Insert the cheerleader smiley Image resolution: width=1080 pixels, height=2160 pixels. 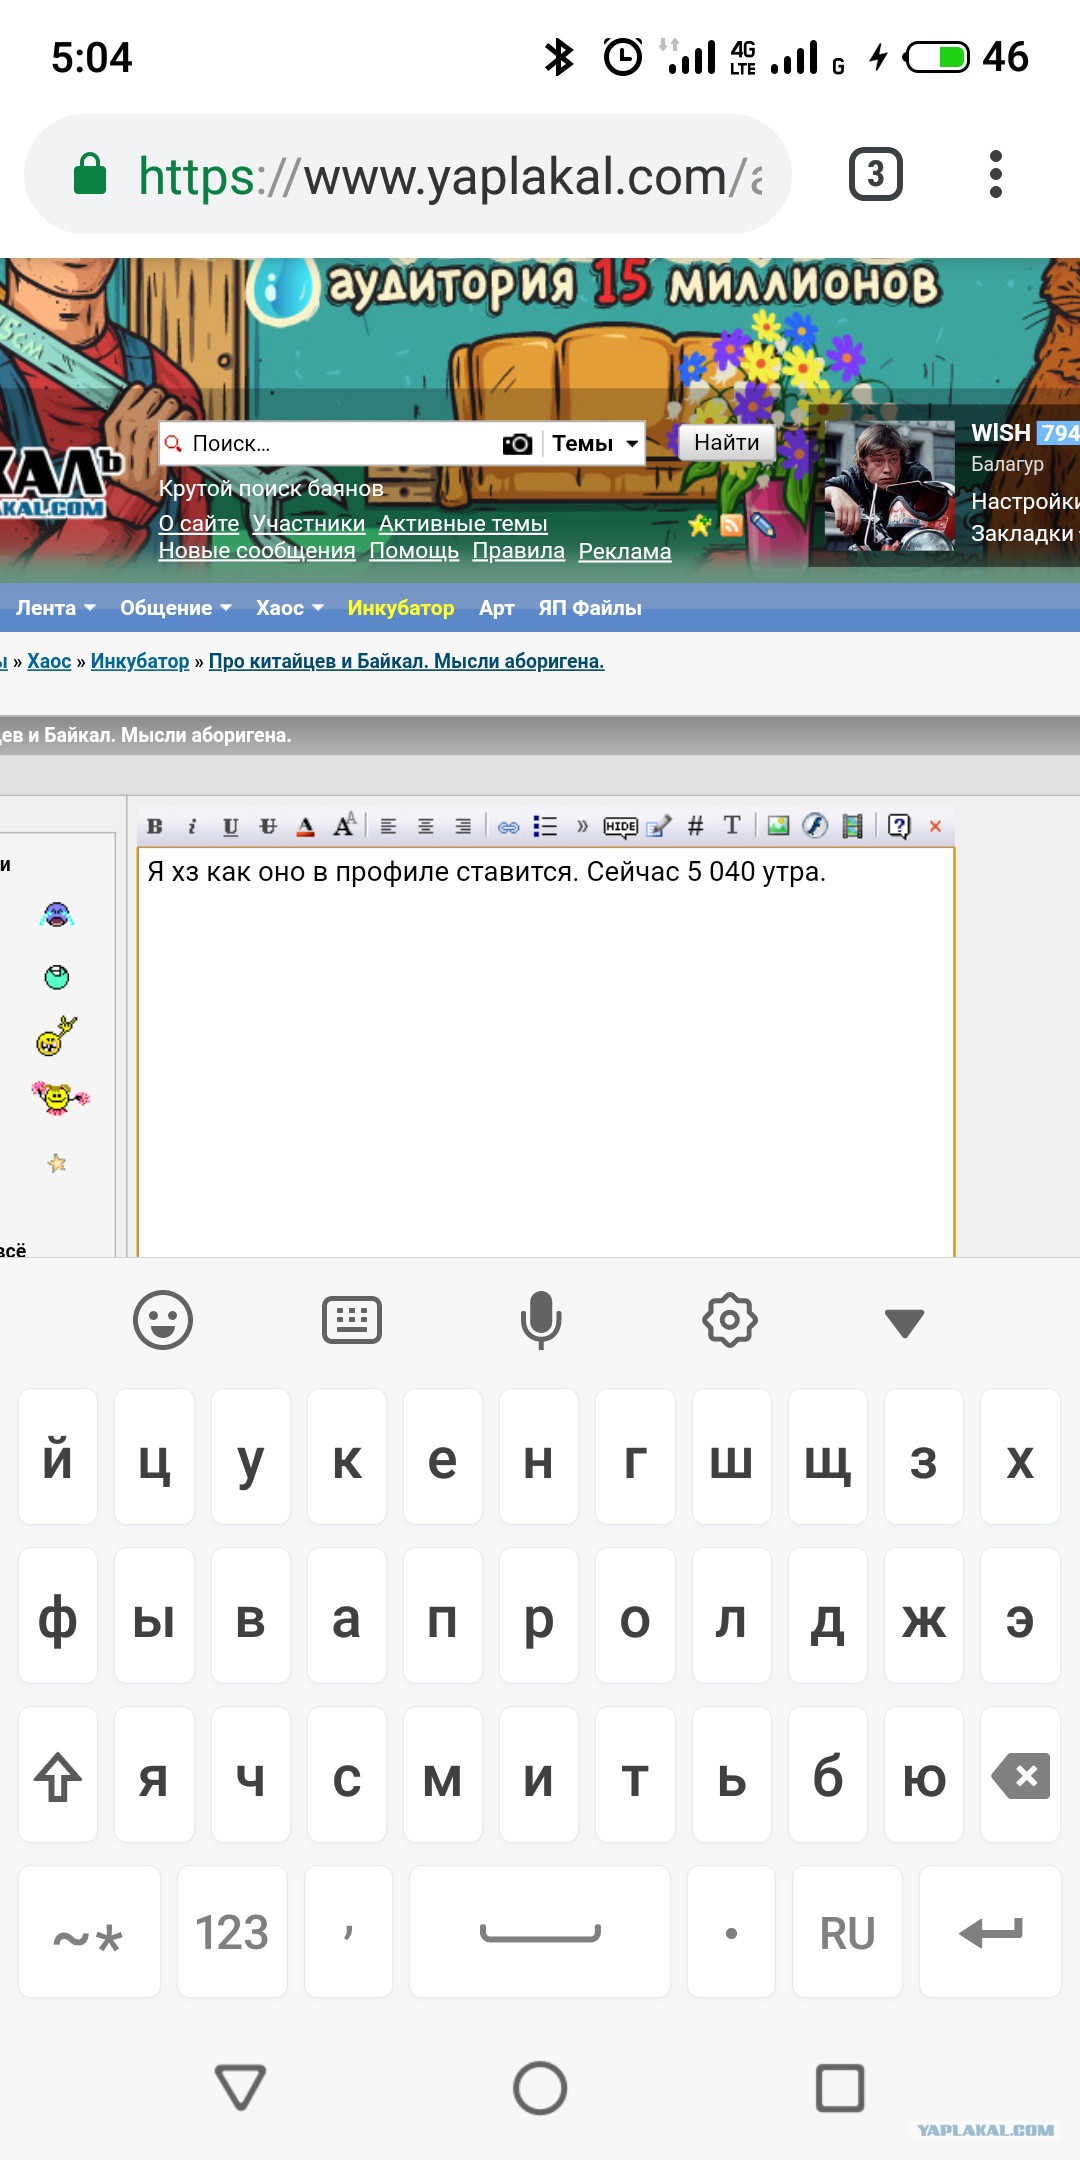pos(59,1097)
